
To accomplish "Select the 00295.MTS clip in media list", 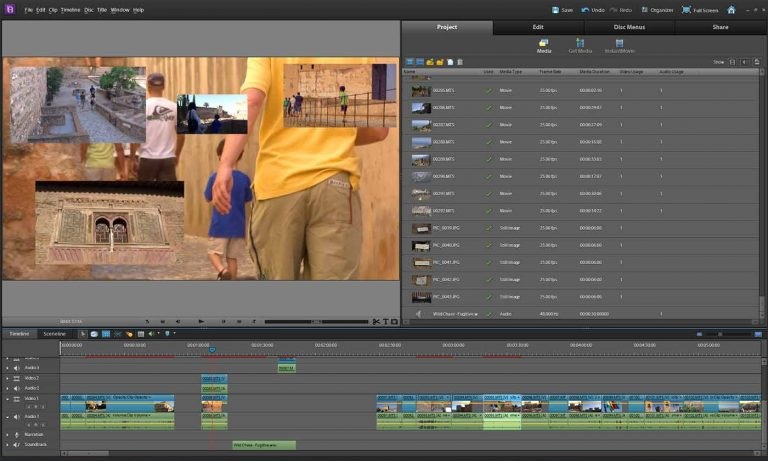I will point(443,90).
